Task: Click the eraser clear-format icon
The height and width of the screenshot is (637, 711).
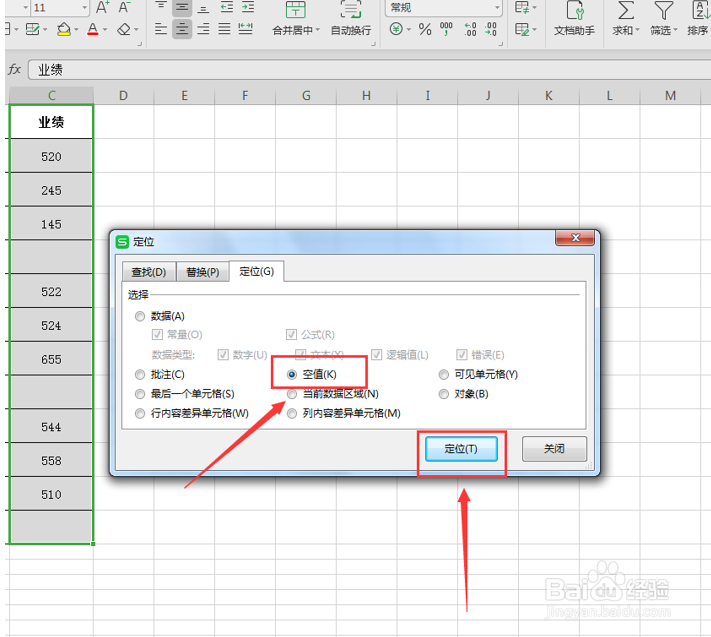Action: 123,29
